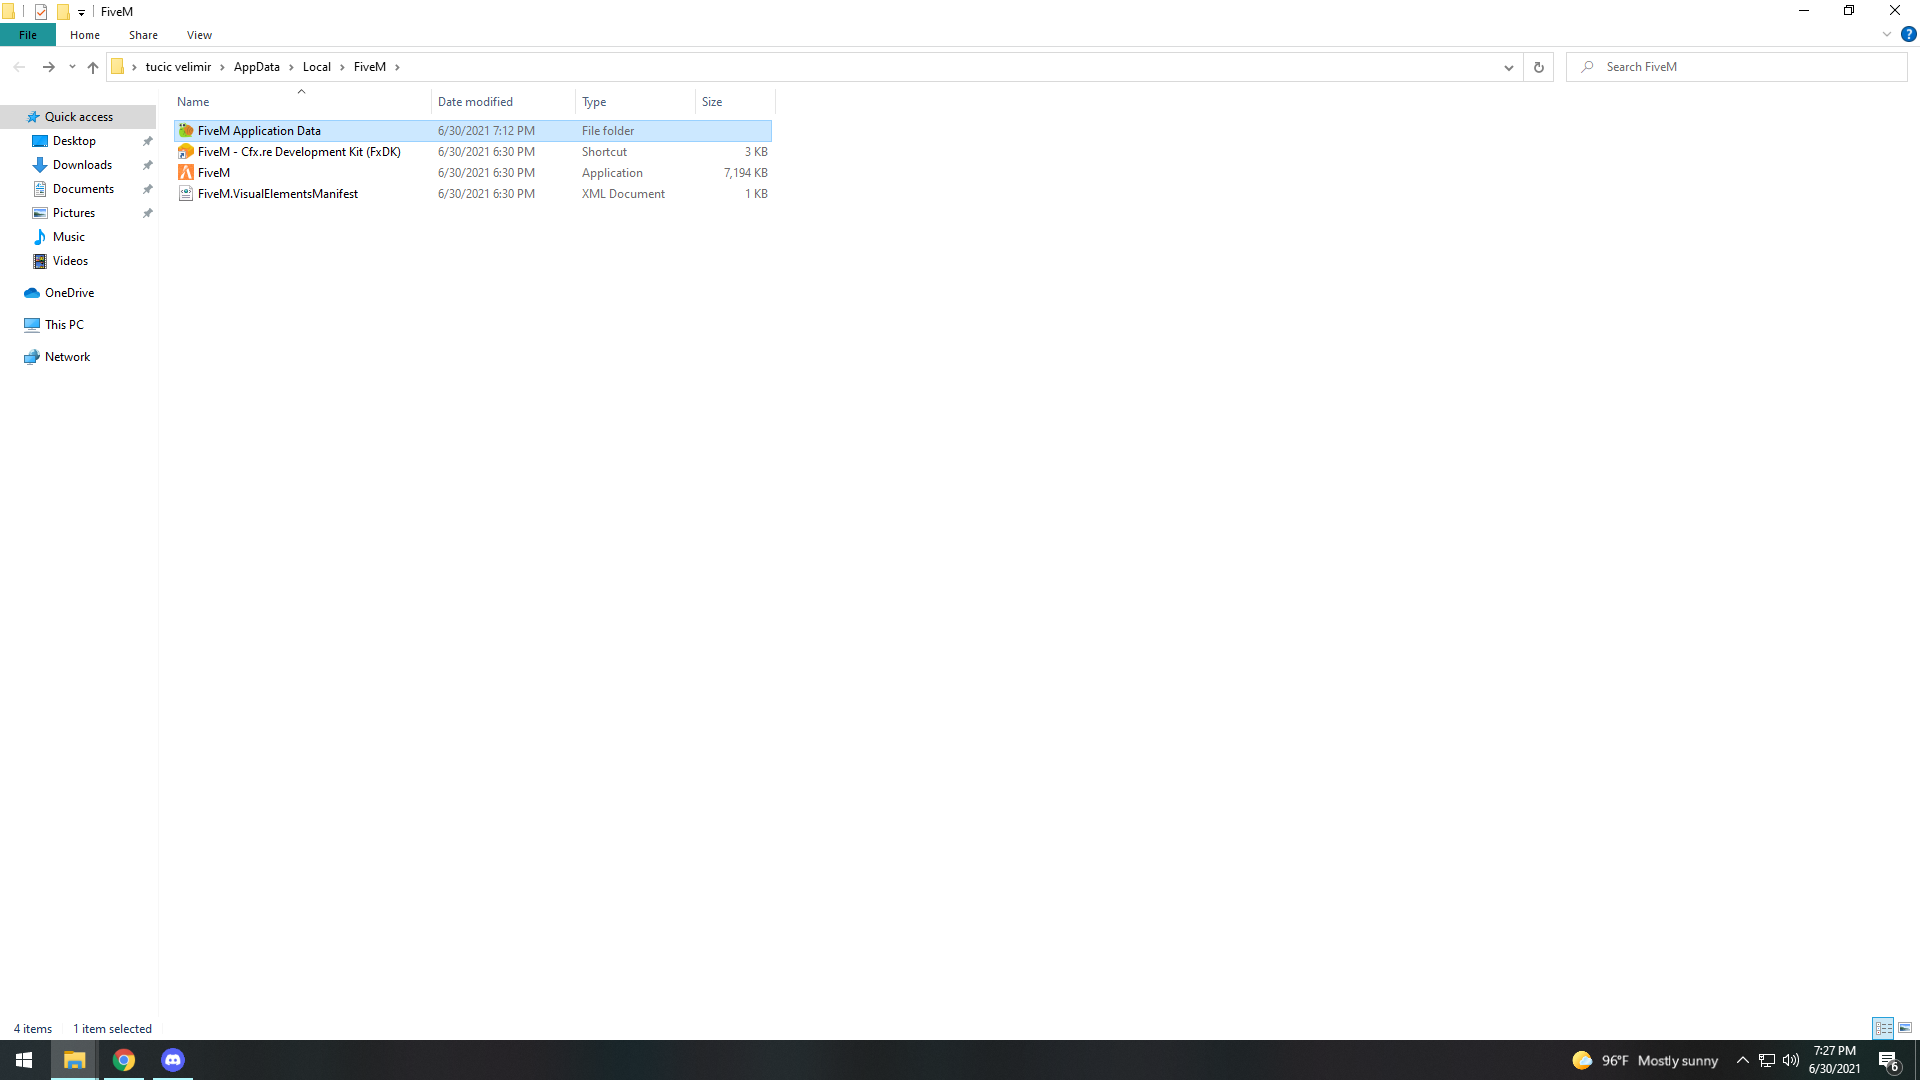
Task: Click the Shortcut type cell
Action: tap(604, 152)
